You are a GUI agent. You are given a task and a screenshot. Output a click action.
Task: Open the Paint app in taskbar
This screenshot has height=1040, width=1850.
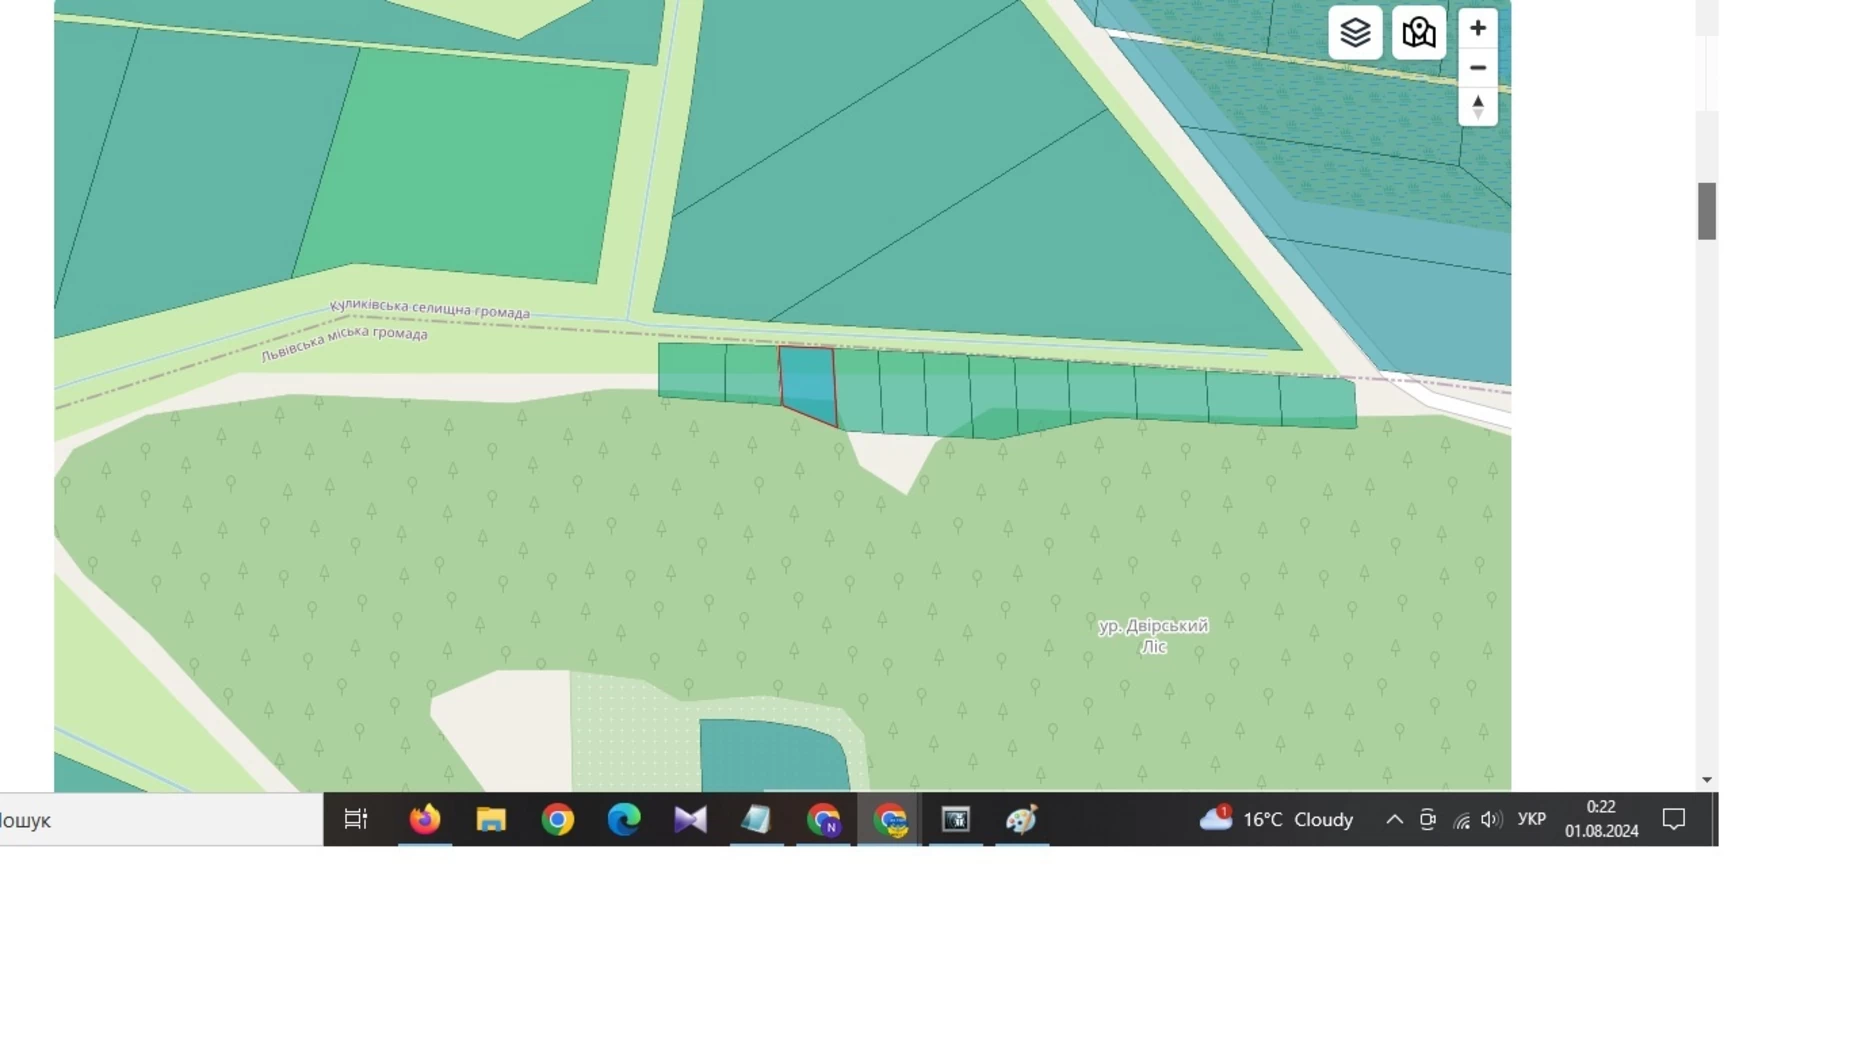(x=1021, y=820)
